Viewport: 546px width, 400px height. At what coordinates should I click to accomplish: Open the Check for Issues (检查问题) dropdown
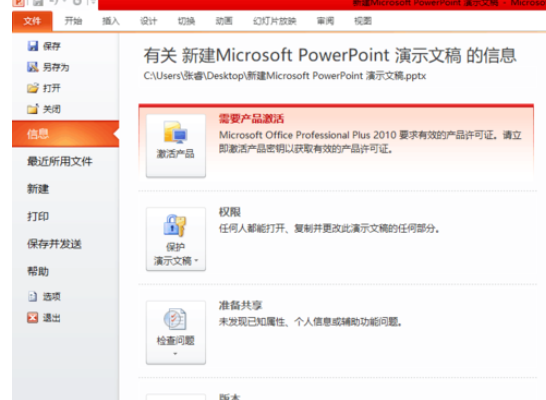point(176,332)
